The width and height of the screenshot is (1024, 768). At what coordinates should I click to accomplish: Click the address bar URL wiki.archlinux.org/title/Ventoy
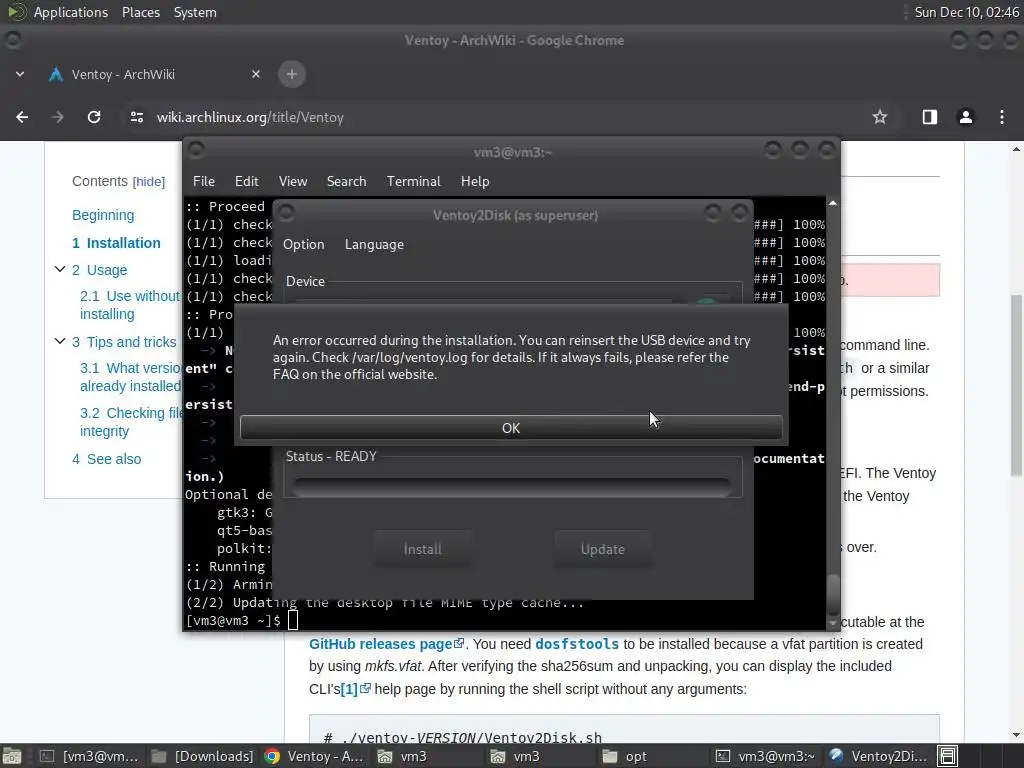click(250, 117)
